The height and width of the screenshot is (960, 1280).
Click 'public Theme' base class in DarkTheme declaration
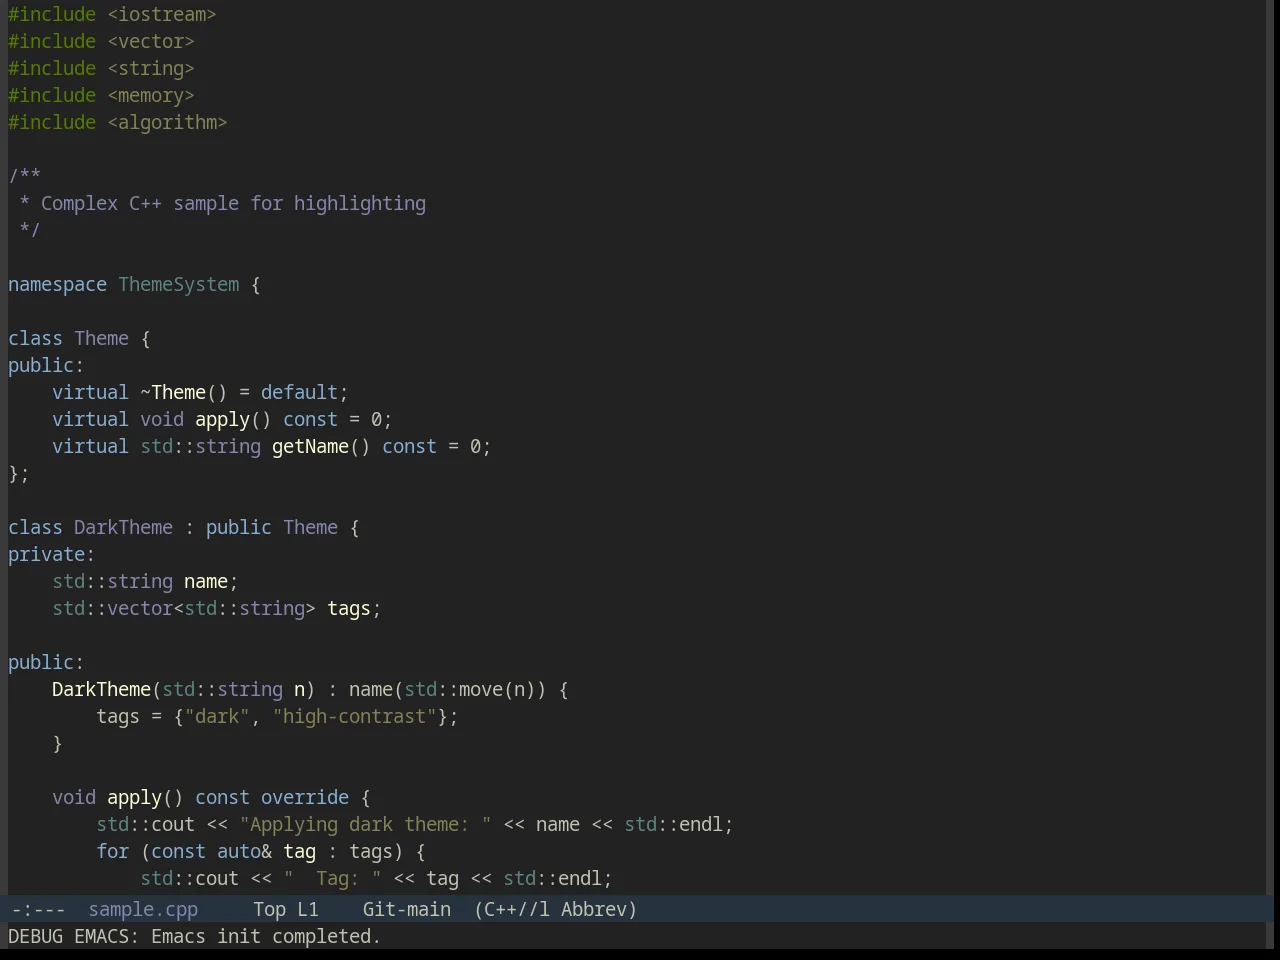(272, 527)
